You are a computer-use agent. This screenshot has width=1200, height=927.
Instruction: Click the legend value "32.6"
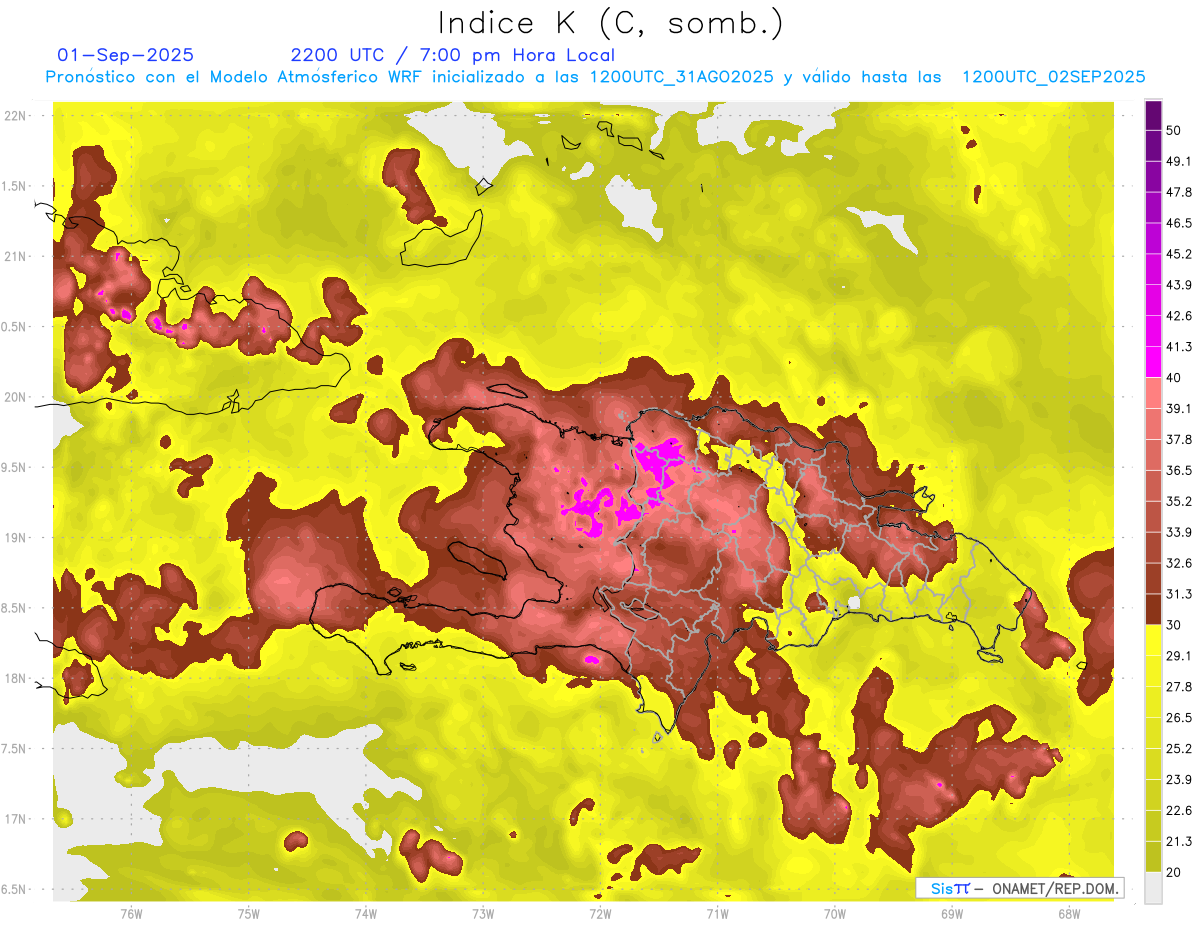click(x=1178, y=563)
